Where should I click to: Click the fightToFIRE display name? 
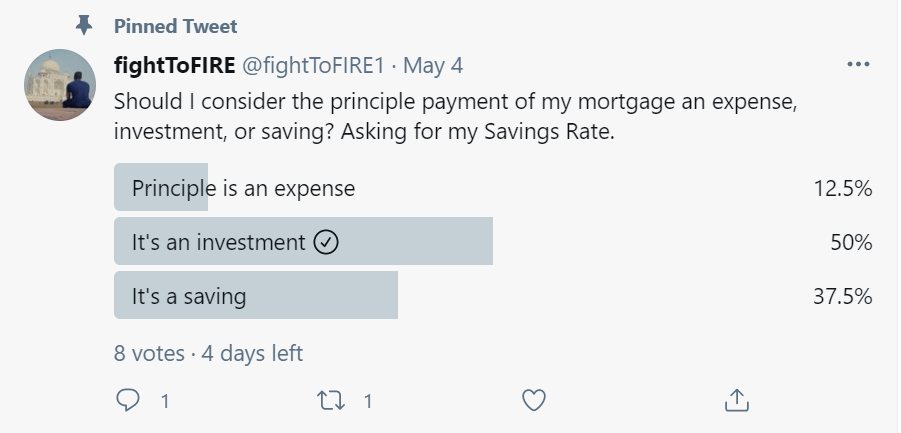[174, 66]
